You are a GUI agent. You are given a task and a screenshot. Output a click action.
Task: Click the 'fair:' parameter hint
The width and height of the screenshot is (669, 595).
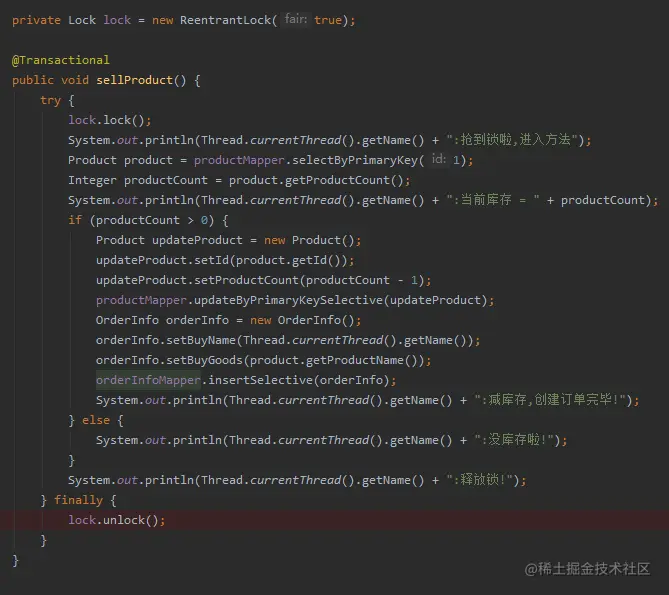[x=296, y=19]
